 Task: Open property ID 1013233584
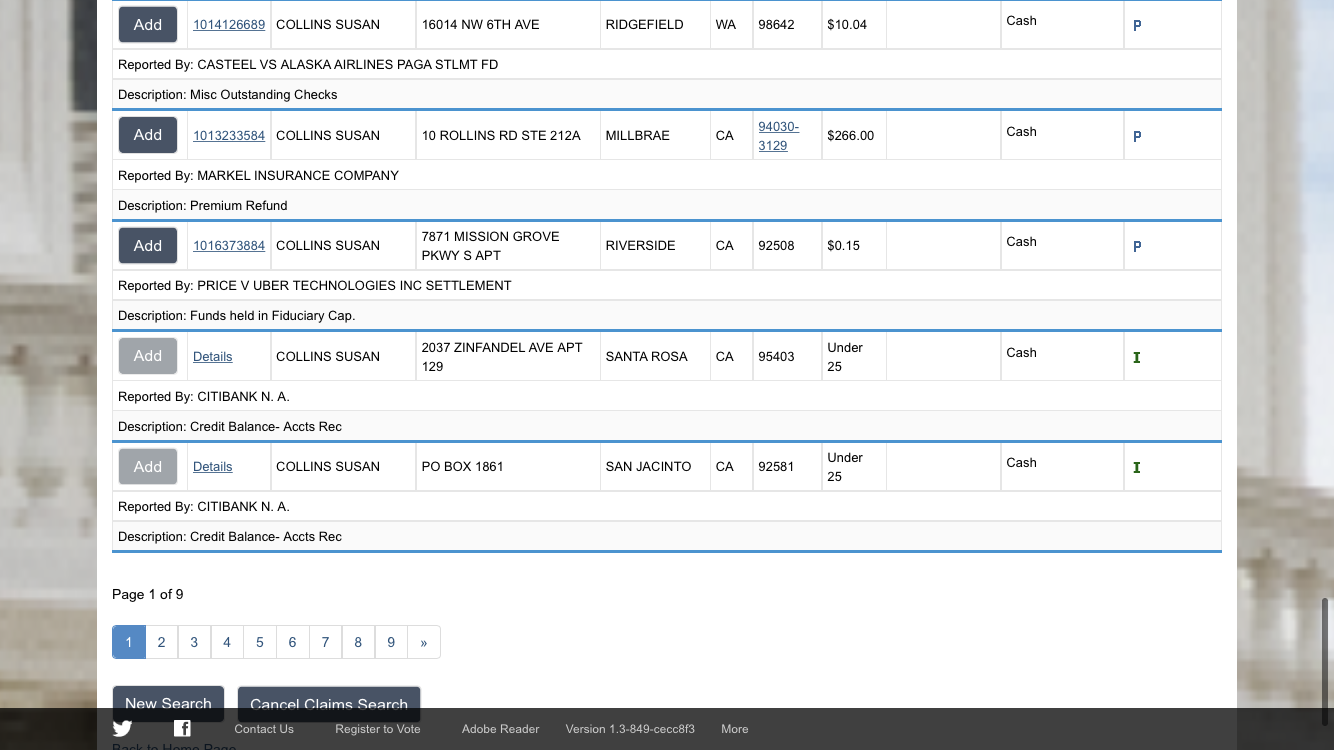coord(229,136)
